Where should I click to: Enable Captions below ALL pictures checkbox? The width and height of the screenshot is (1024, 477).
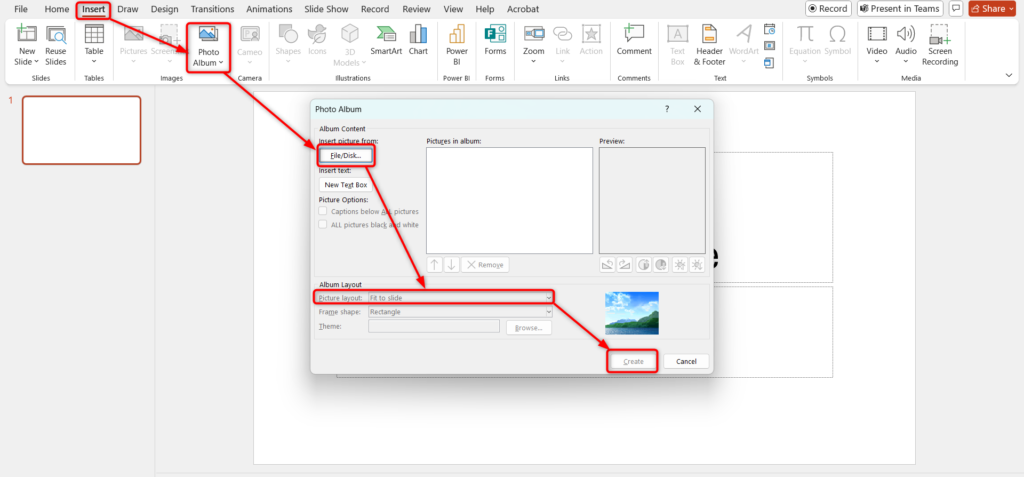click(x=323, y=212)
